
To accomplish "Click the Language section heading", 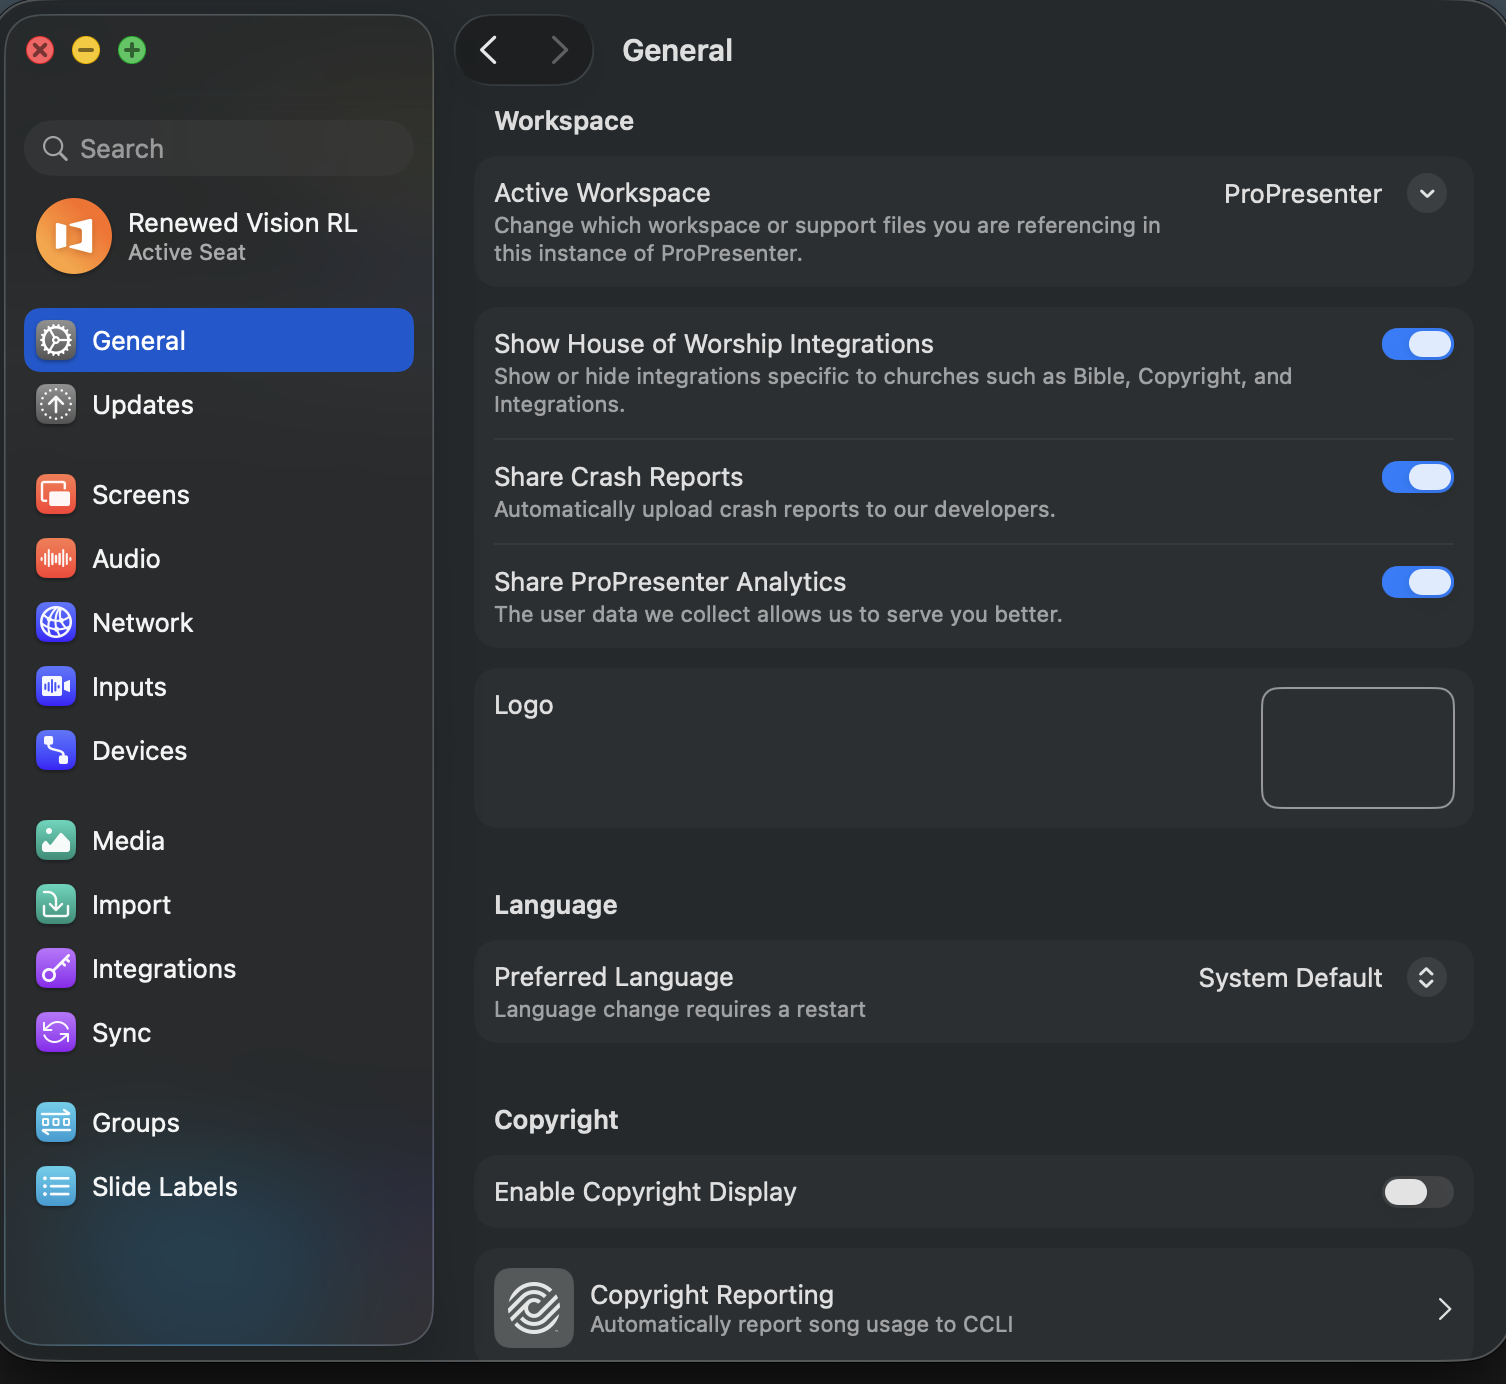I will point(556,905).
